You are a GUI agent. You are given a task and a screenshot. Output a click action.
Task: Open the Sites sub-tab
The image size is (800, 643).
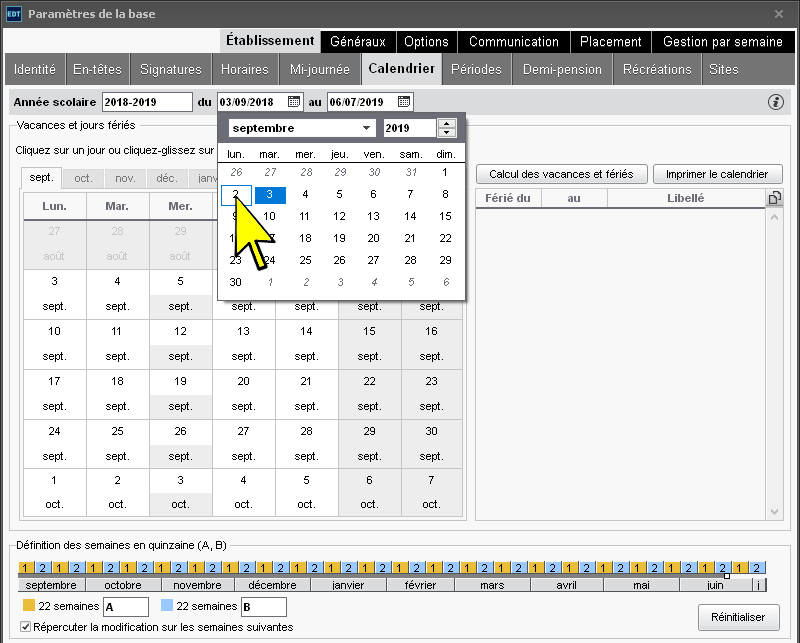pos(723,69)
